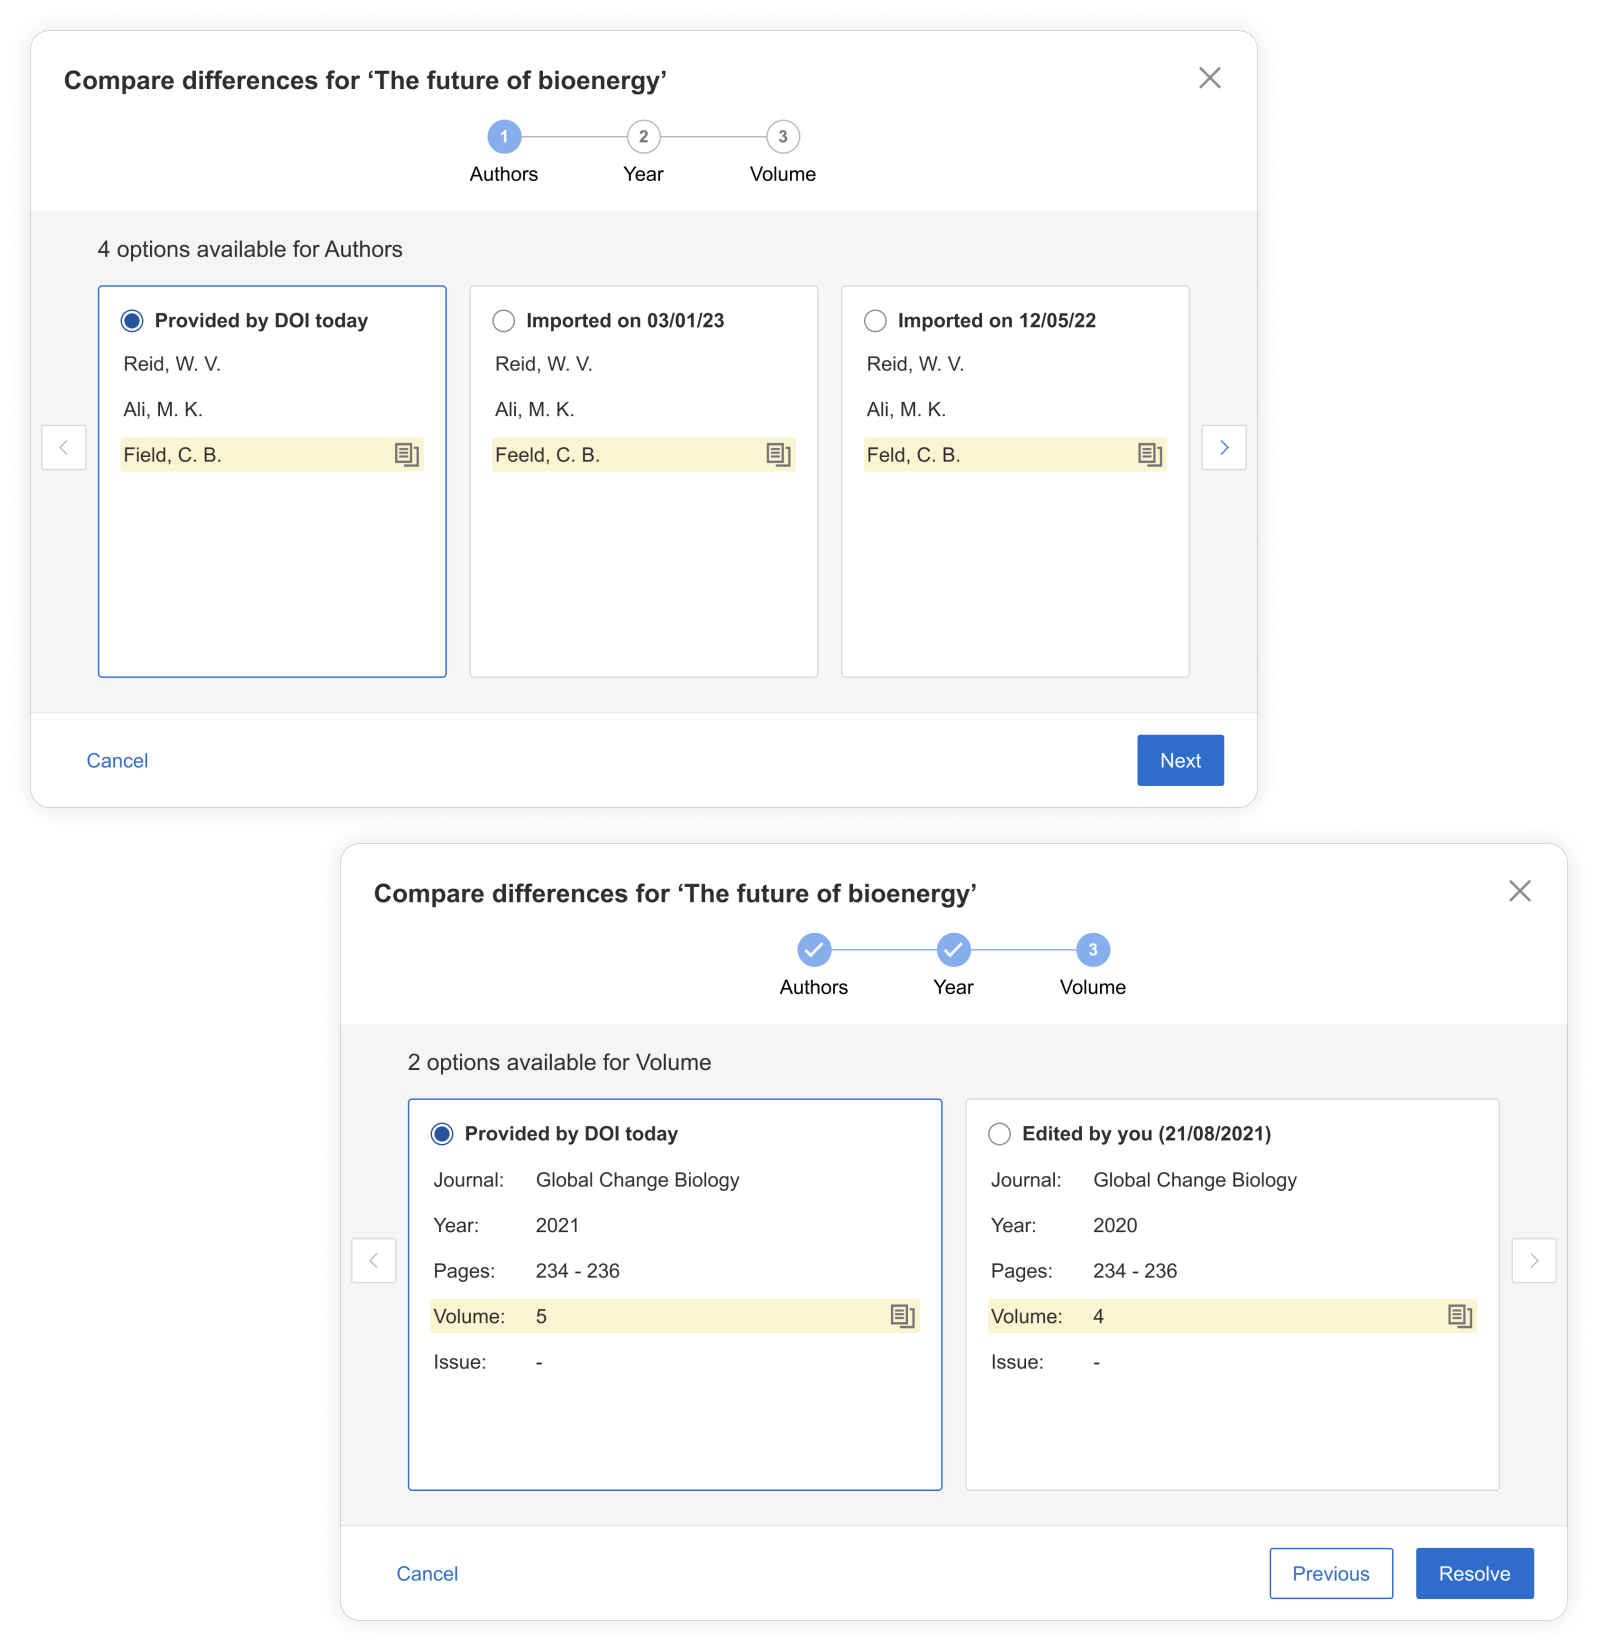Click right chevron in Volume dialog
The width and height of the screenshot is (1598, 1651).
click(x=1534, y=1260)
